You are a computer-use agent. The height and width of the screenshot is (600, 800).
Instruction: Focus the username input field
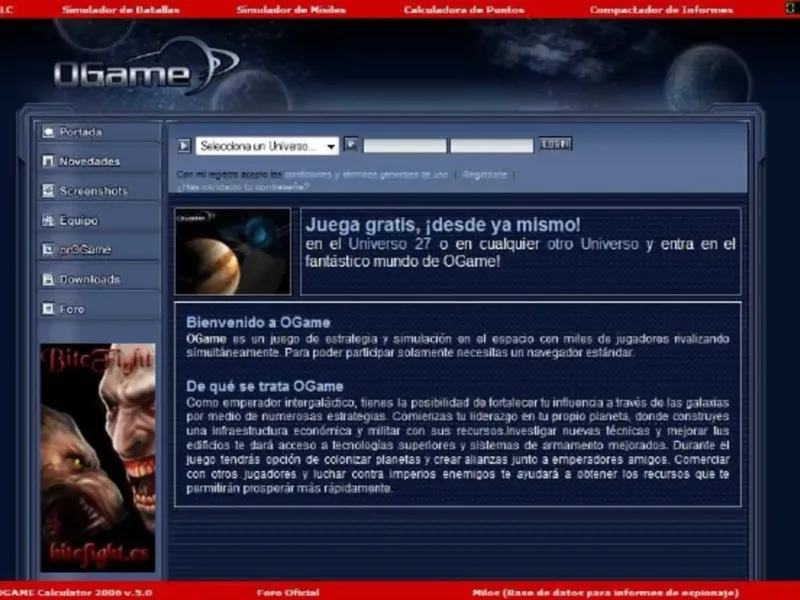pos(405,146)
